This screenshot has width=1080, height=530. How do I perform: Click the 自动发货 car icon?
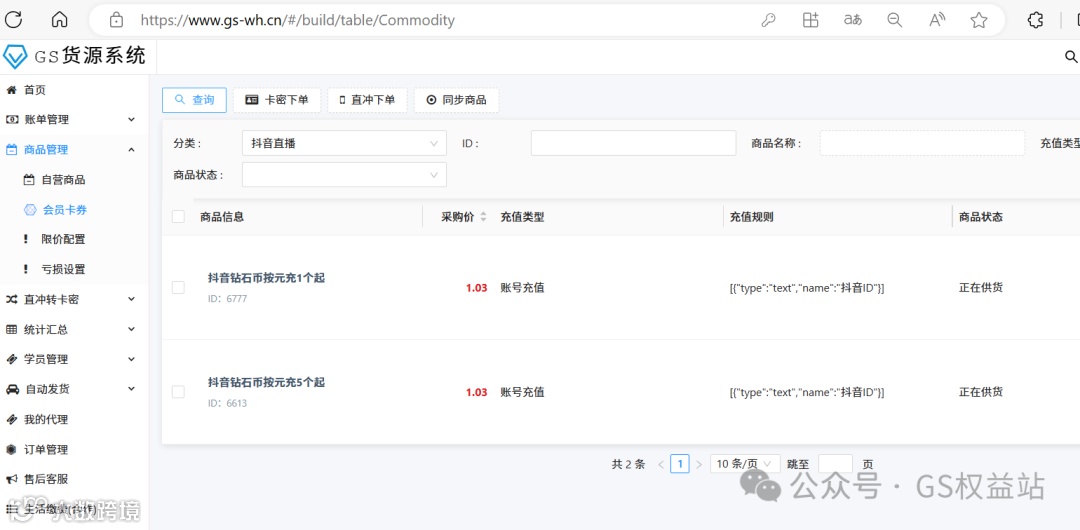12,389
